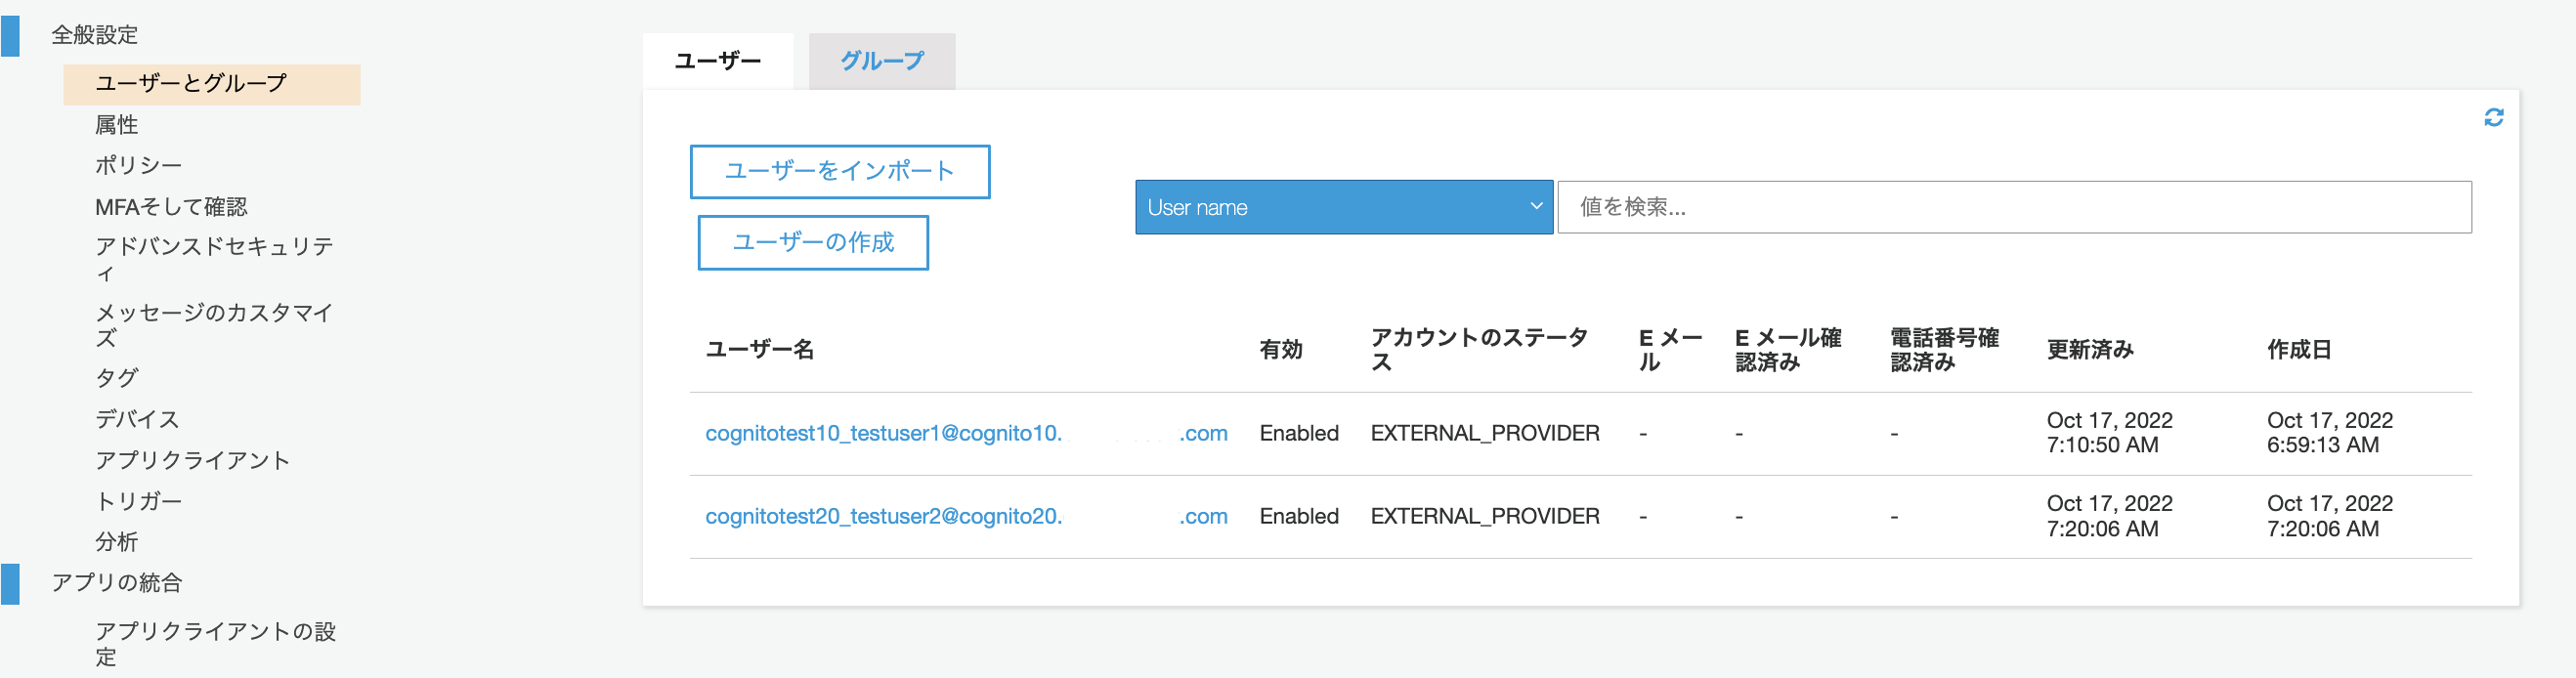The height and width of the screenshot is (678, 2576).
Task: Open アプリクライアントの設定 under アプリの統合
Action: [x=215, y=644]
